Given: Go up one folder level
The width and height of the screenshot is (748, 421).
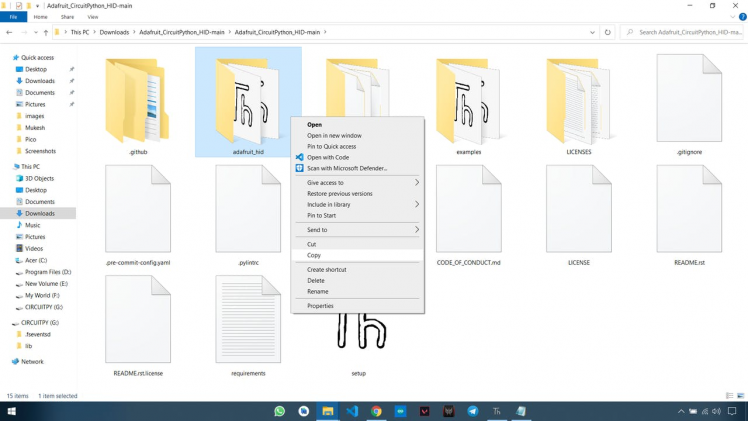Looking at the screenshot, I should coord(44,32).
